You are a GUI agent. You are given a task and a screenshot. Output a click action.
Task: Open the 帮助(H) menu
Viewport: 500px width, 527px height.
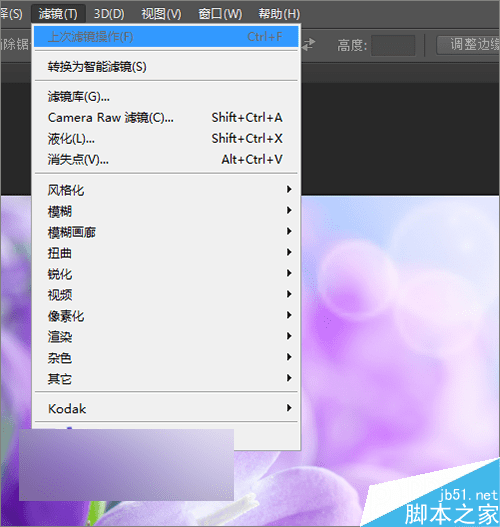(x=279, y=14)
